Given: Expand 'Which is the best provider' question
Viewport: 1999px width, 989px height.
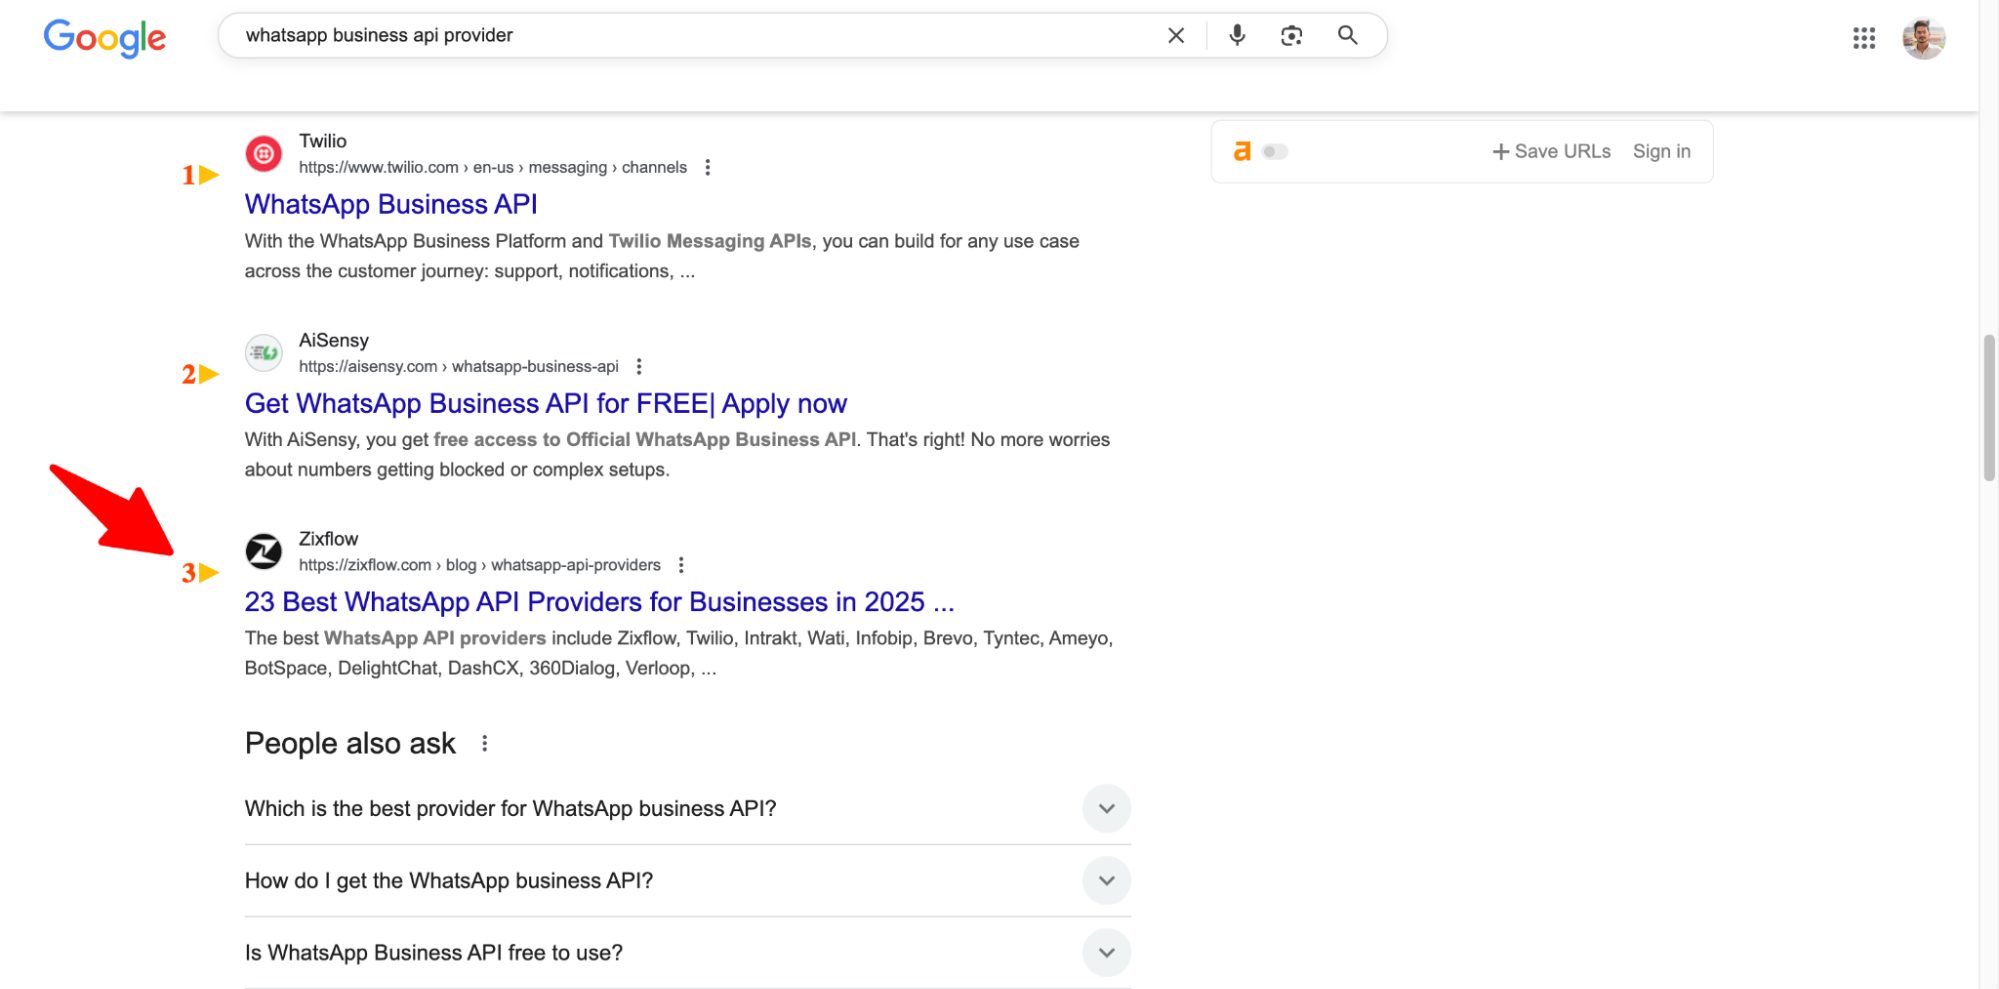Looking at the screenshot, I should (1106, 808).
